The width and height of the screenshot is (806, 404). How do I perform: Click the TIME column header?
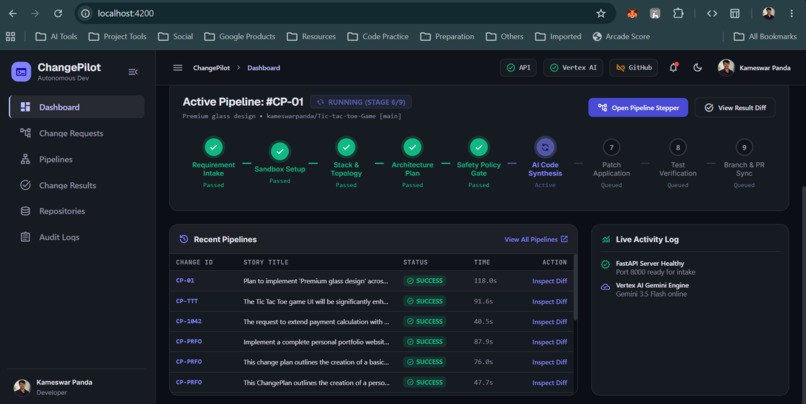click(x=482, y=262)
